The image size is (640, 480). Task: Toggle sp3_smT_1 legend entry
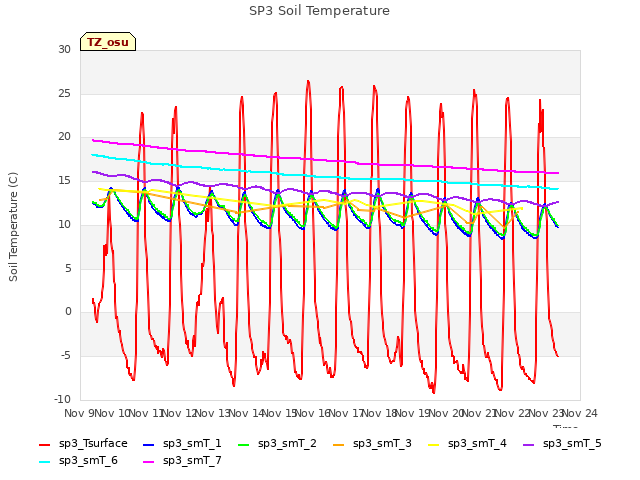[x=182, y=444]
